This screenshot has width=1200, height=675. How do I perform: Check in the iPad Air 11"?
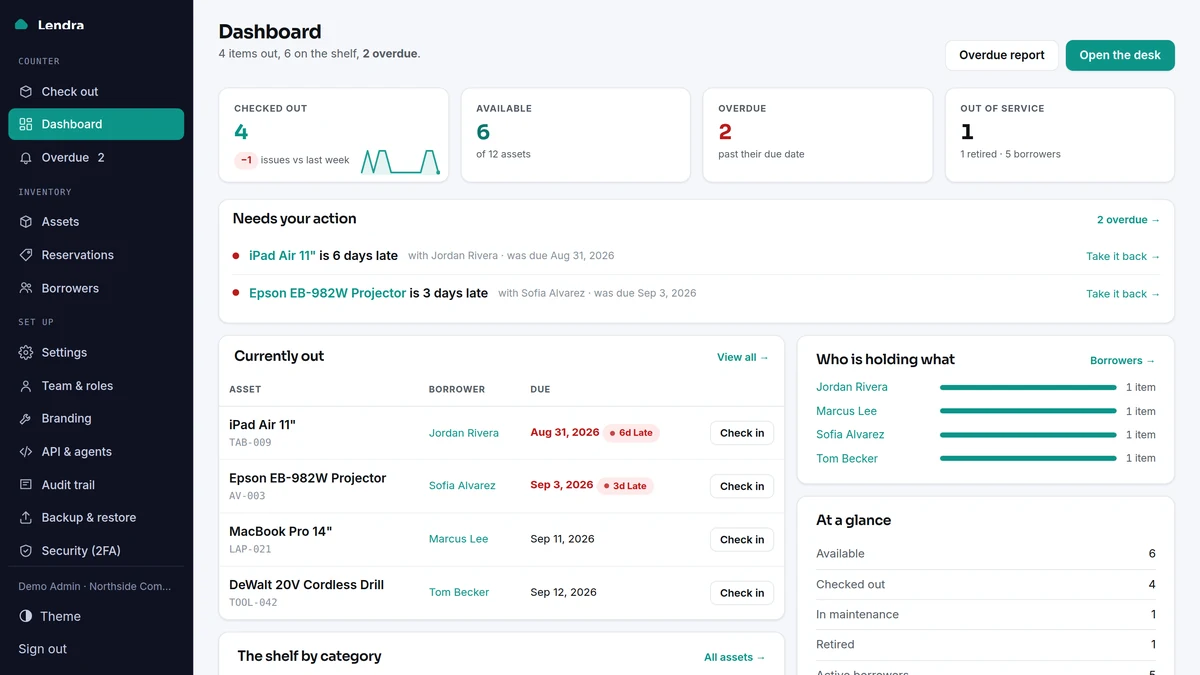tap(742, 433)
